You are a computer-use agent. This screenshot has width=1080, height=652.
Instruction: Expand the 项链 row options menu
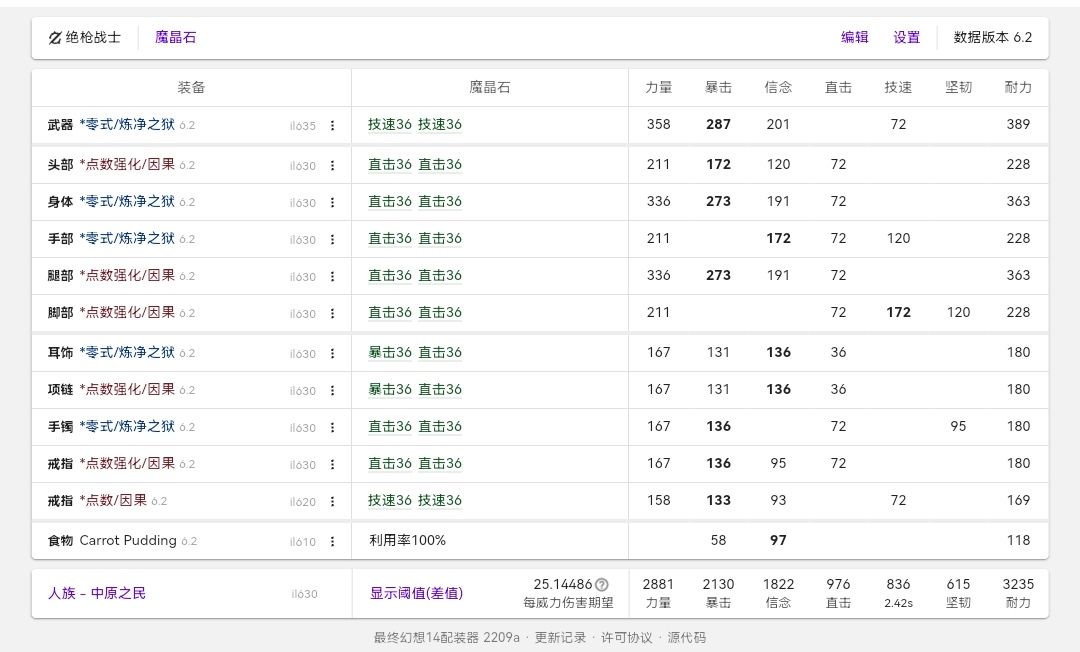(x=333, y=389)
